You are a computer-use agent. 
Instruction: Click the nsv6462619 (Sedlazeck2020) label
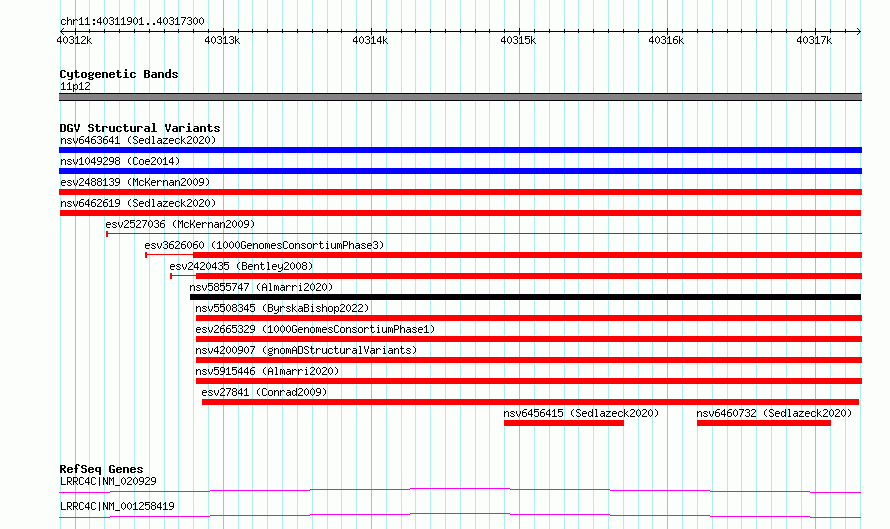(138, 203)
